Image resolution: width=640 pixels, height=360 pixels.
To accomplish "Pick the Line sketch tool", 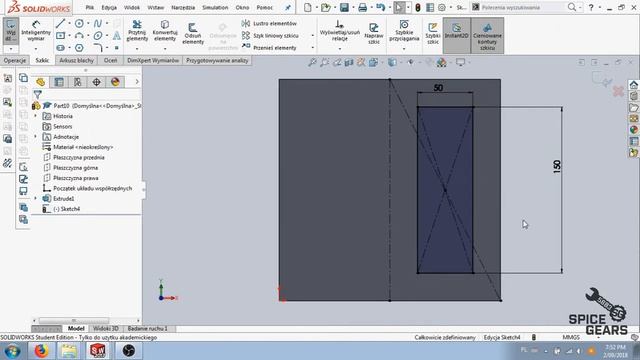I will click(60, 24).
